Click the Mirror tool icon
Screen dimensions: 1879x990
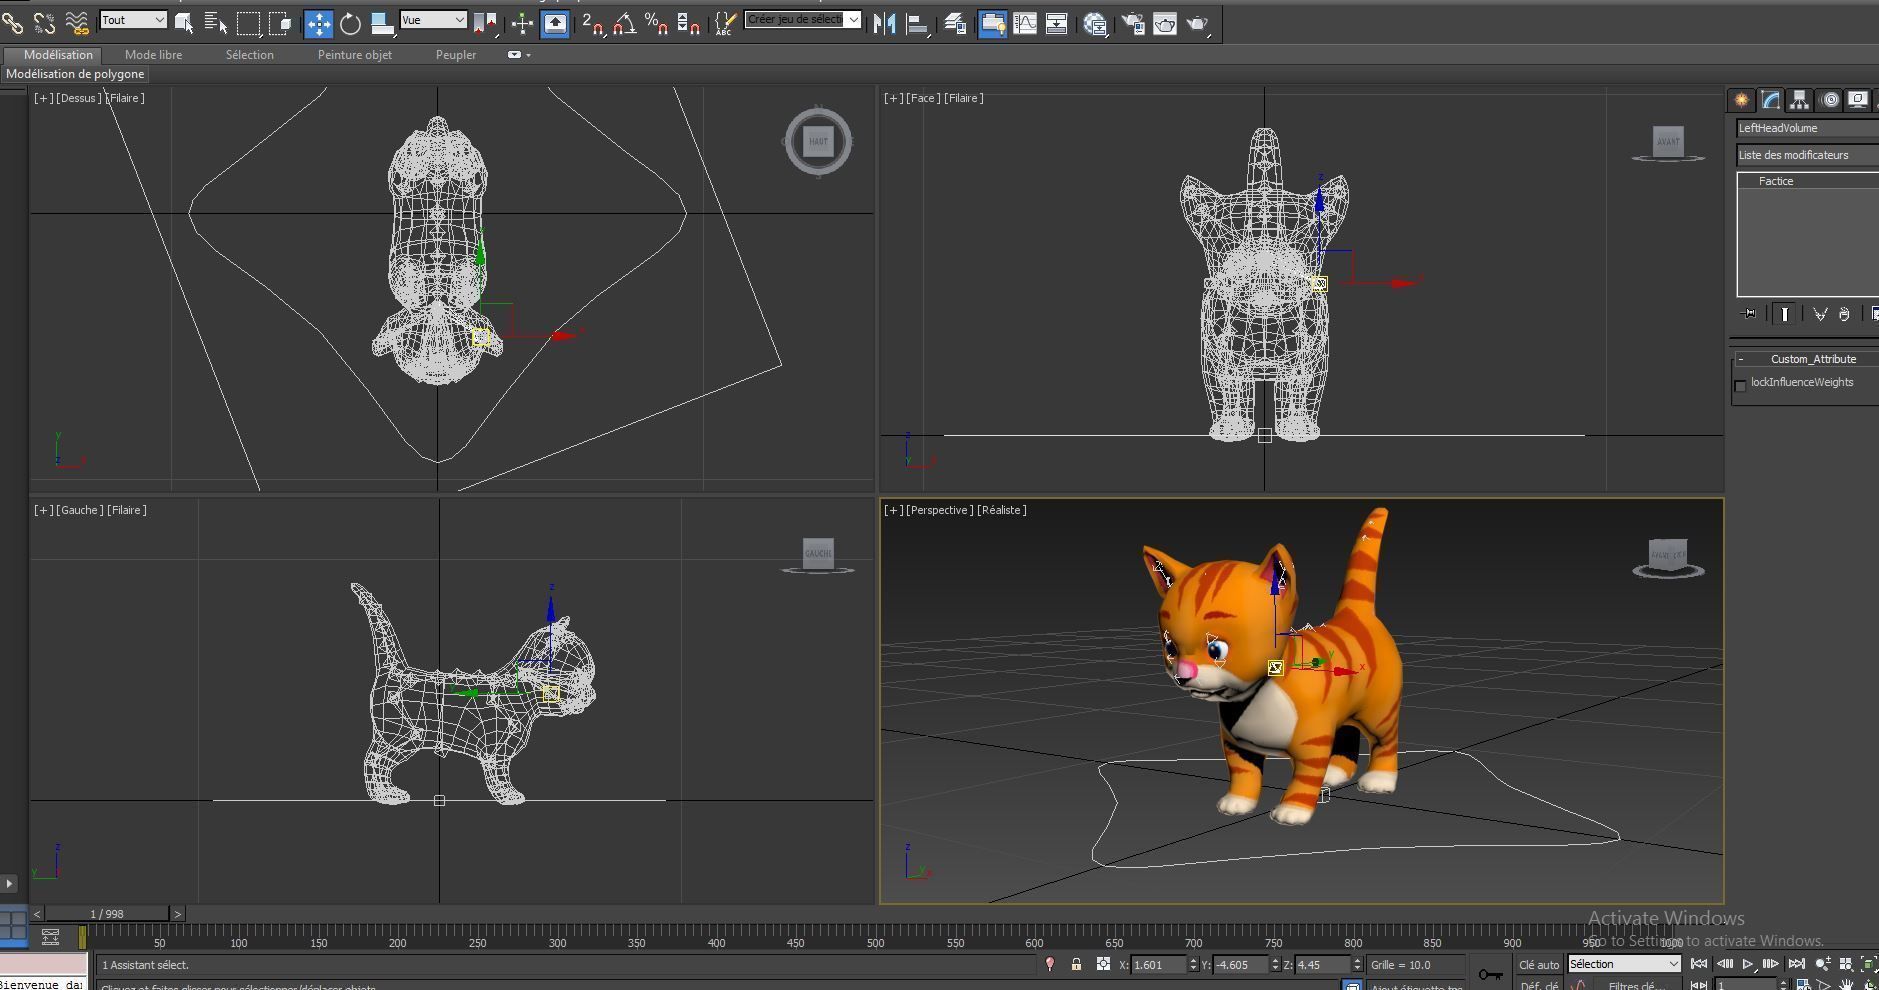[884, 23]
